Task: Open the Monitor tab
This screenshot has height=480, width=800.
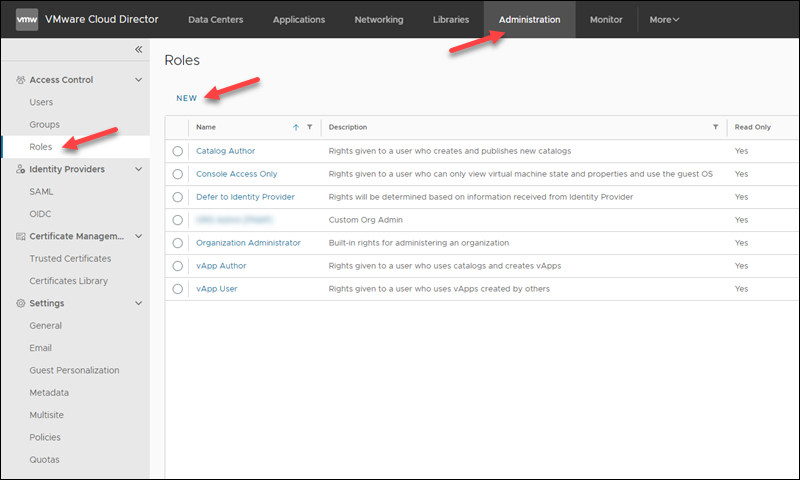Action: point(606,19)
